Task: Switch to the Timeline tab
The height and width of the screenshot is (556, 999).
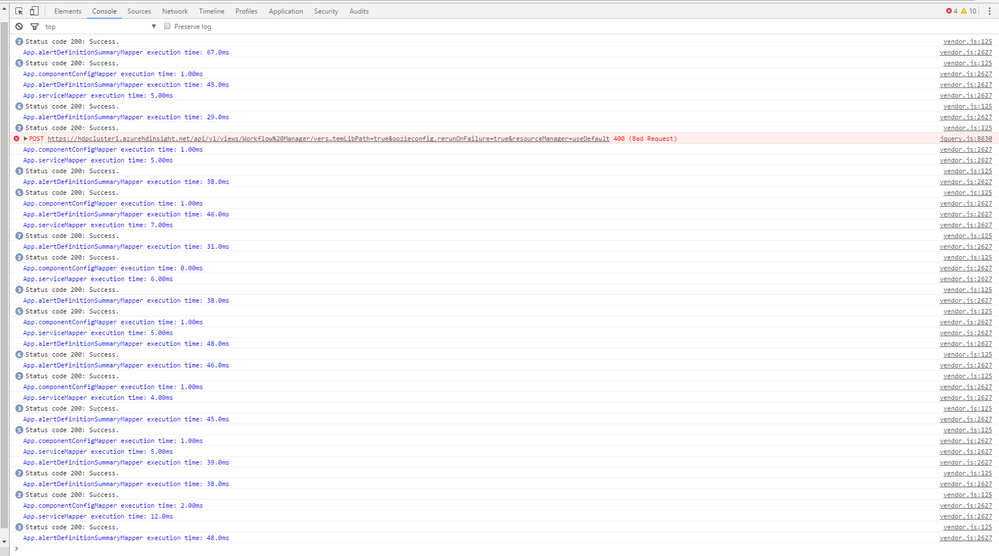Action: tap(212, 11)
